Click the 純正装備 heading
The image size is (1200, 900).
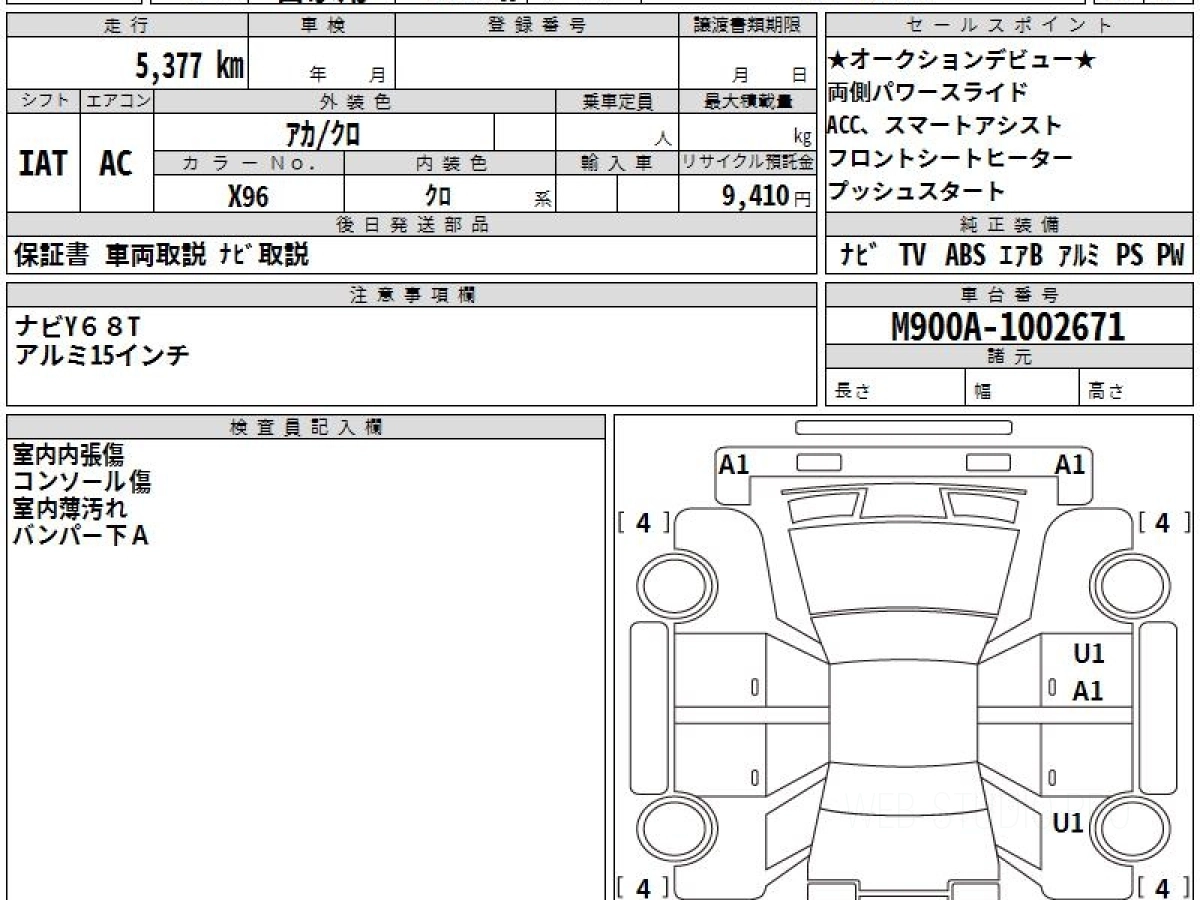[x=1009, y=225]
